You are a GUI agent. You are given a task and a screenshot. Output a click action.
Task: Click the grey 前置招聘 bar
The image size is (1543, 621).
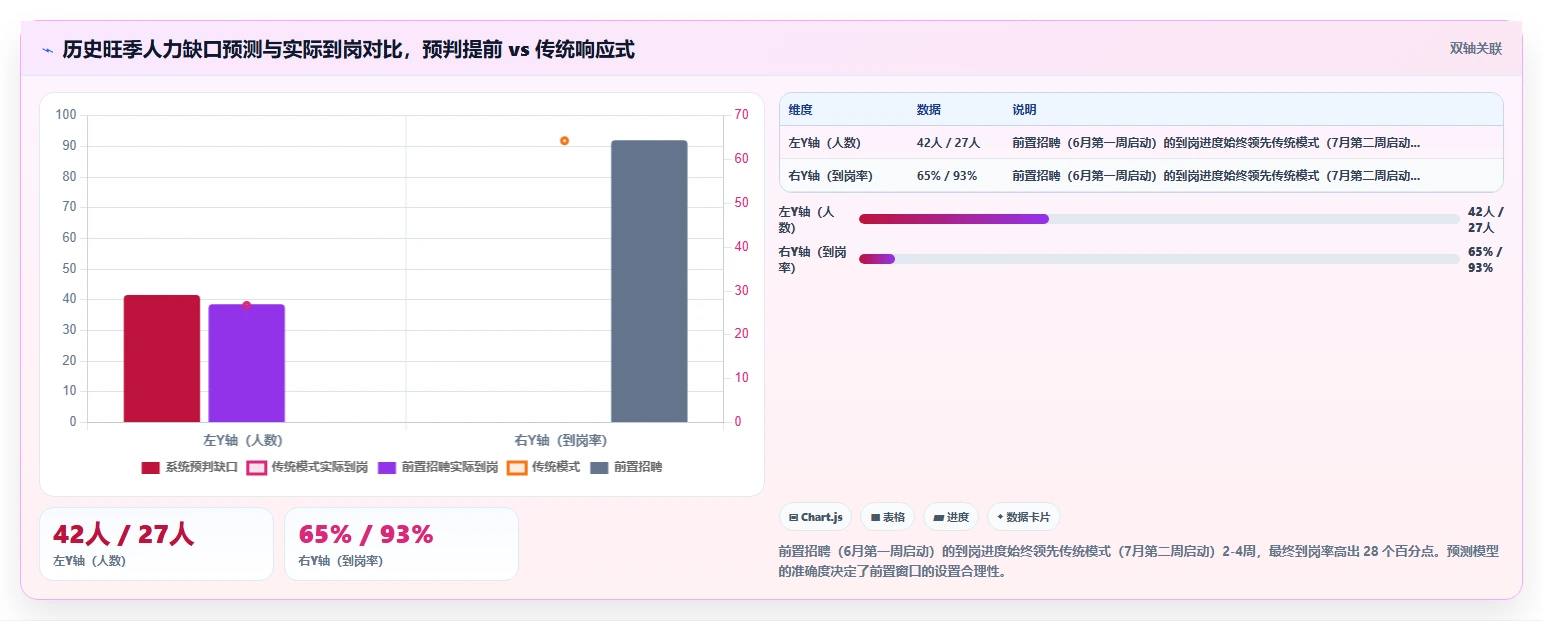[649, 281]
